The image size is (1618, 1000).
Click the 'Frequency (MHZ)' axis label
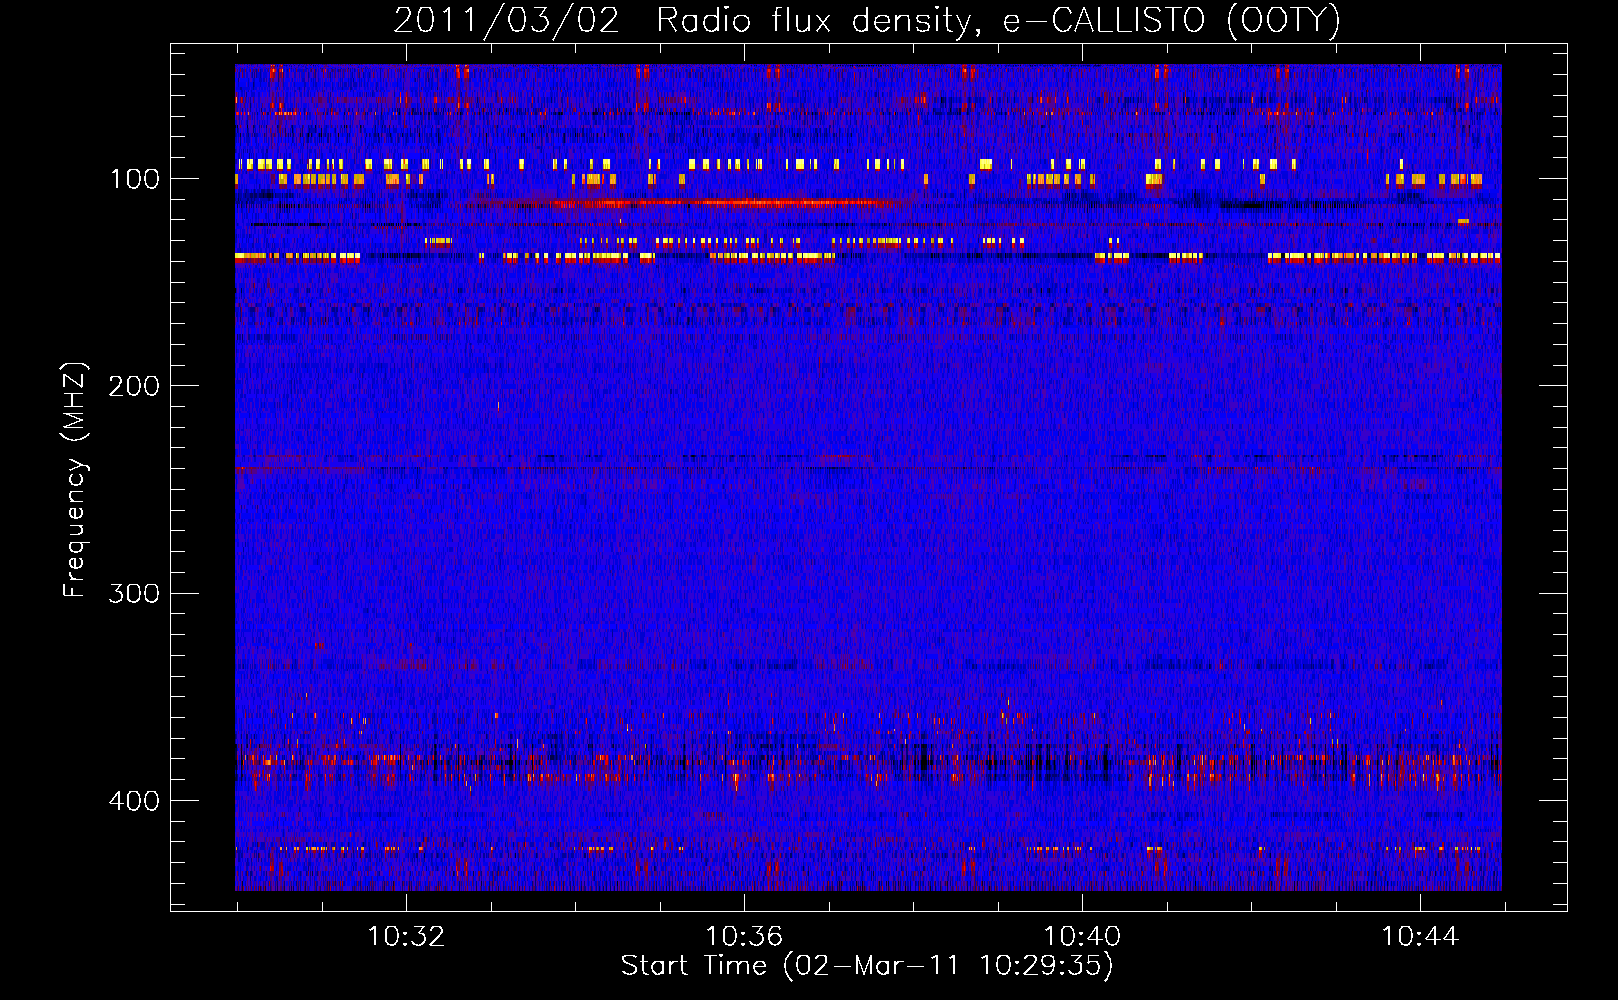coord(75,479)
